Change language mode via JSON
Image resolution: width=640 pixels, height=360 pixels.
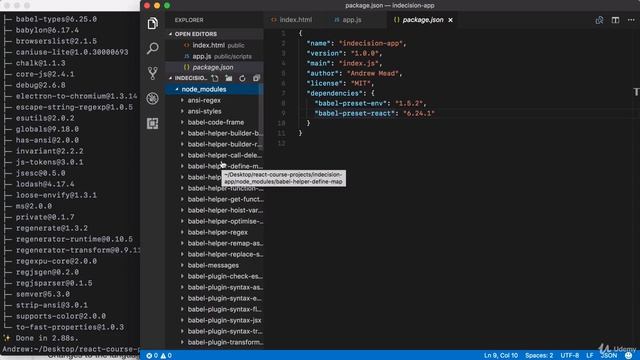pos(609,356)
